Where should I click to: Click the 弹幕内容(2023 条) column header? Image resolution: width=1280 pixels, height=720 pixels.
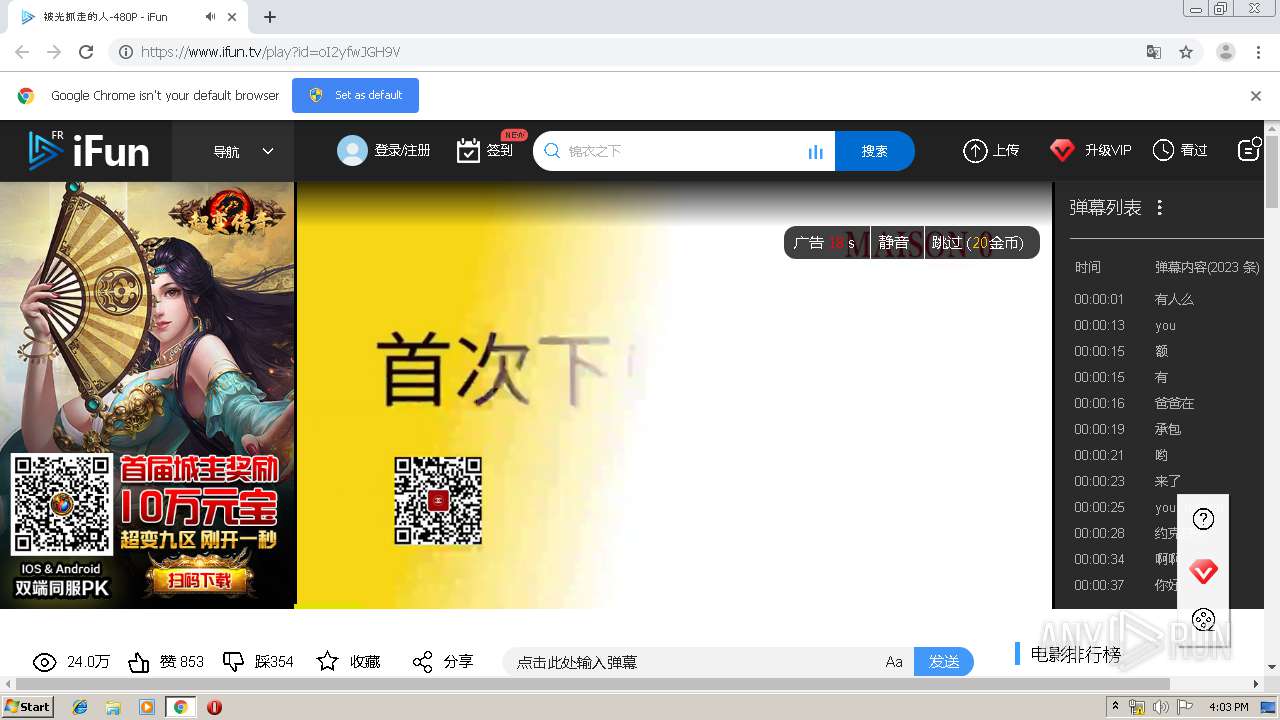click(1207, 267)
